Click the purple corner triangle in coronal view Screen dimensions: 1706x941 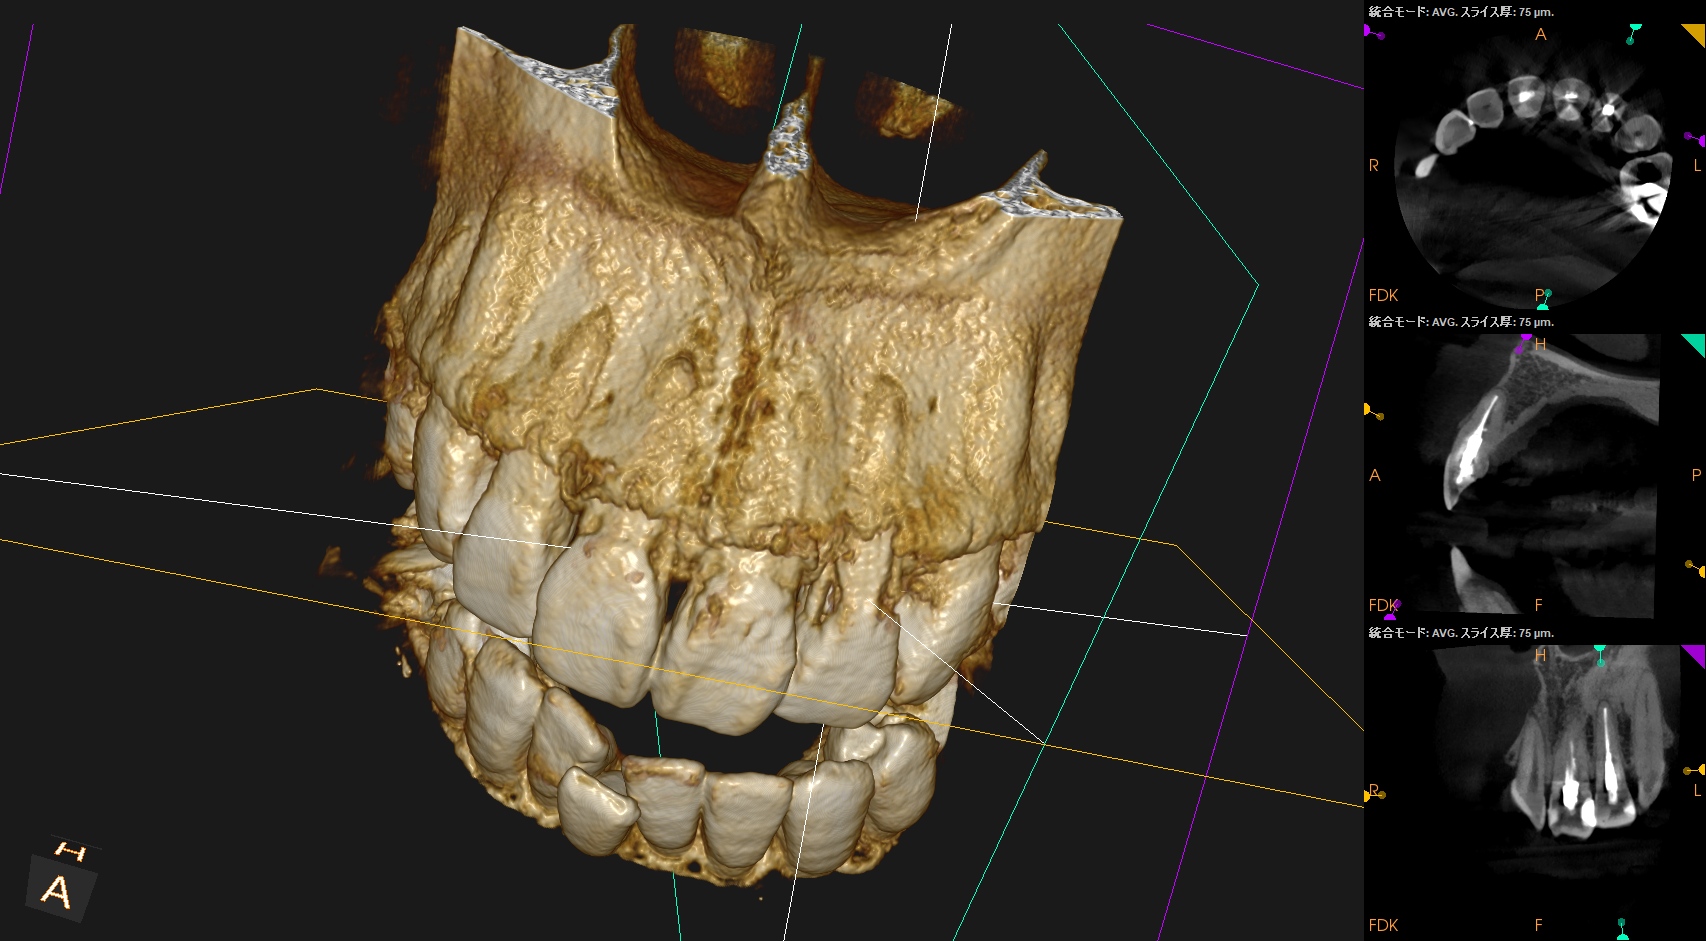tap(1695, 654)
